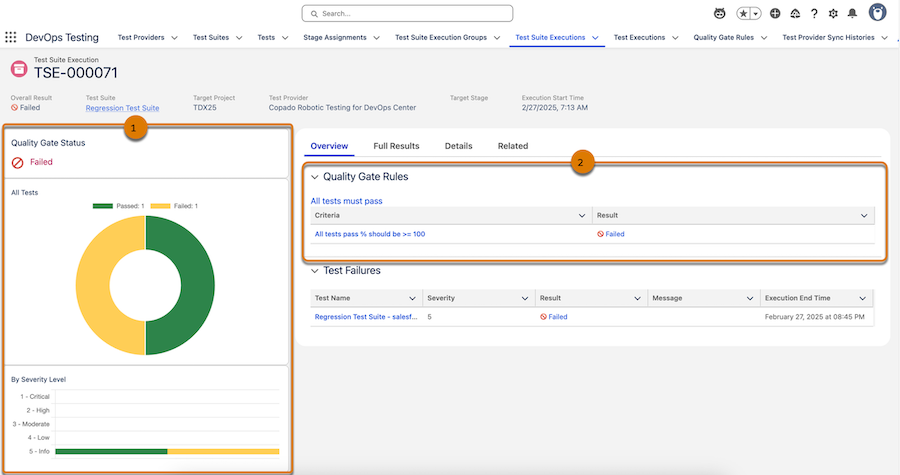This screenshot has width=900, height=475.
Task: Open the Test Suites tab
Action: point(211,37)
